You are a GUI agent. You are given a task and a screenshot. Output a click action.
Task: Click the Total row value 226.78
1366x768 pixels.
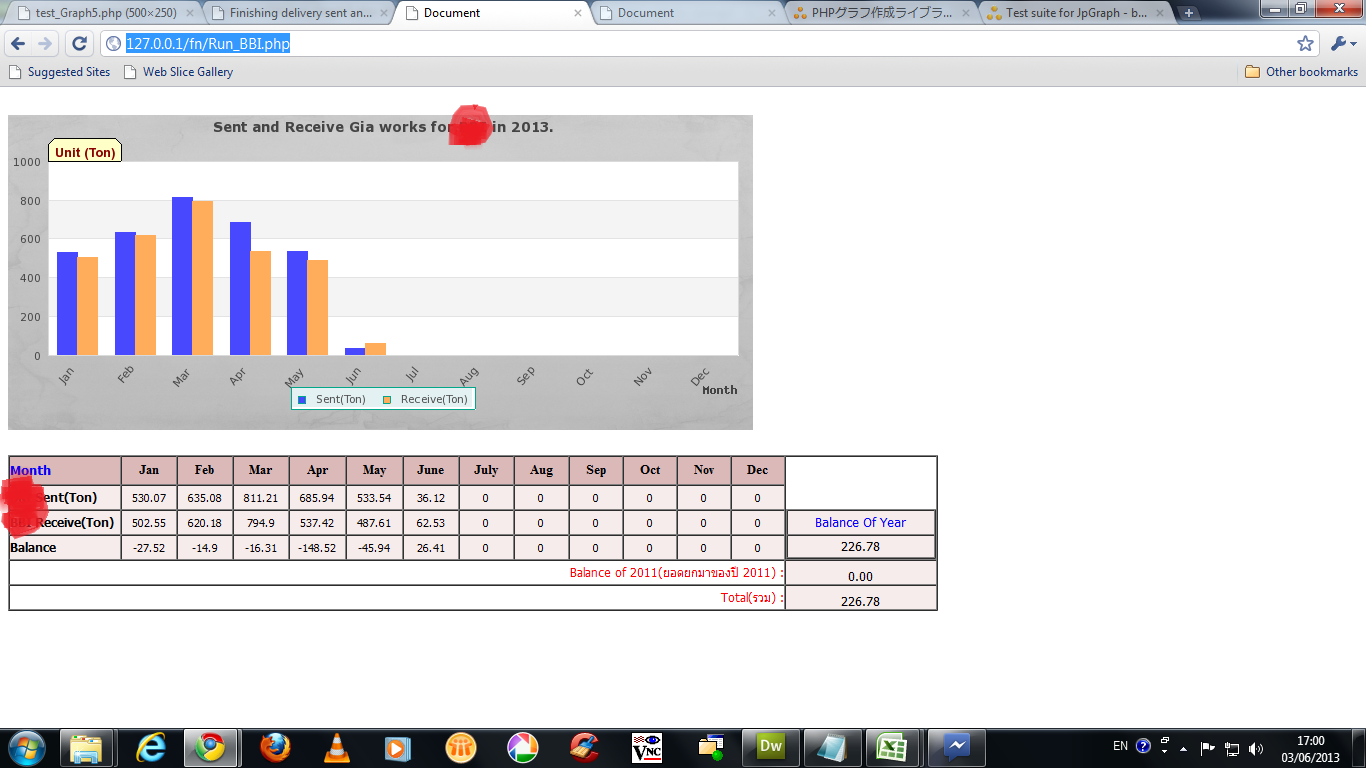click(860, 601)
